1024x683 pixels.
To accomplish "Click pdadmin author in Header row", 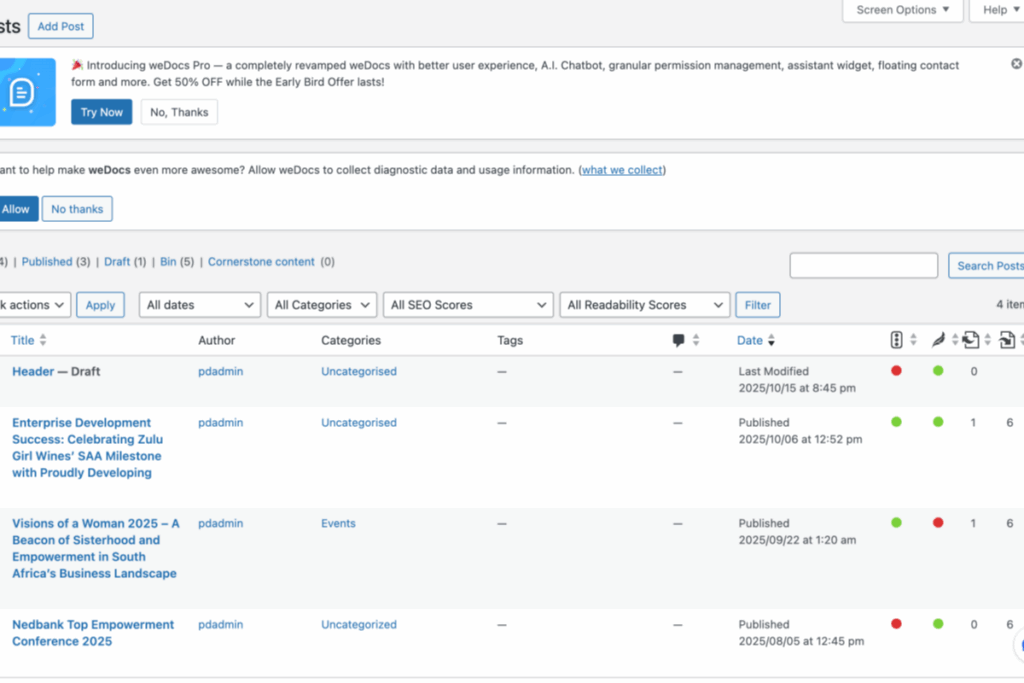I will tap(221, 371).
